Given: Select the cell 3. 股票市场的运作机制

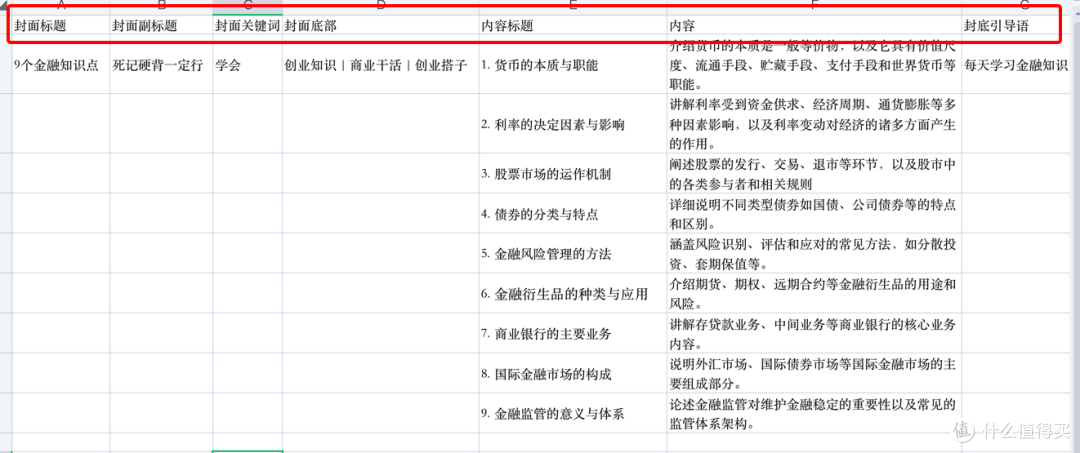Looking at the screenshot, I should pyautogui.click(x=573, y=174).
